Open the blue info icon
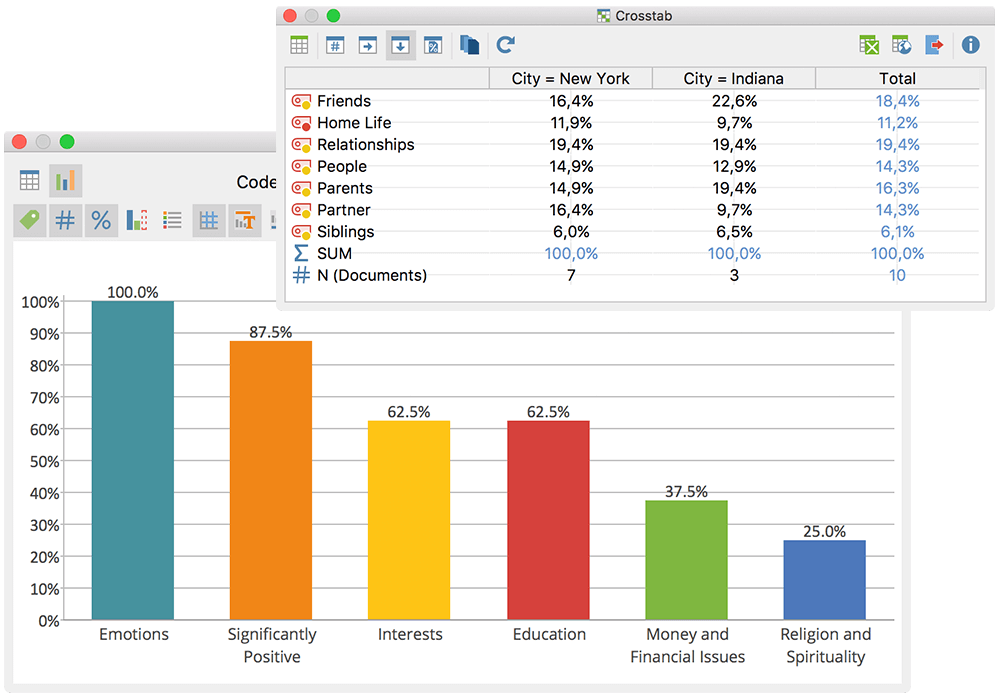 click(971, 45)
